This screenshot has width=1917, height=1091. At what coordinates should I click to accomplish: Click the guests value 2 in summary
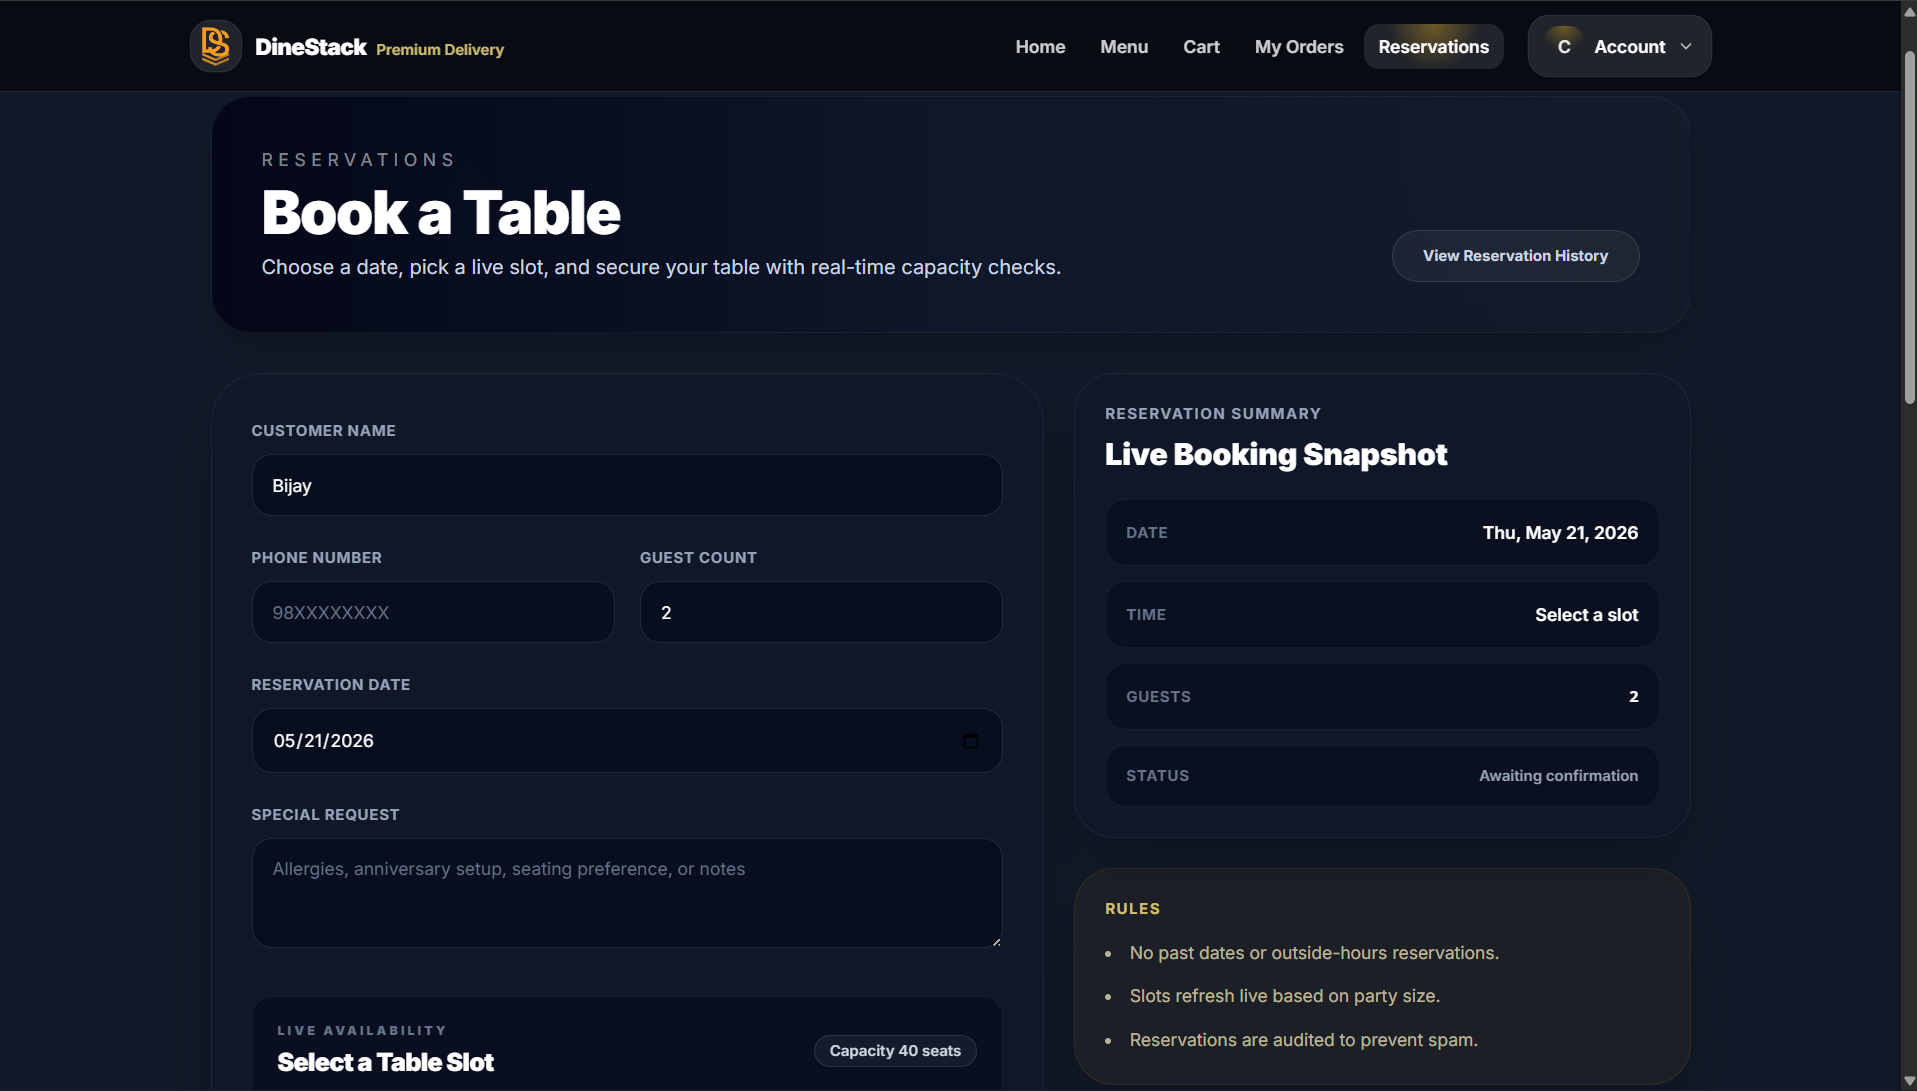point(1633,697)
